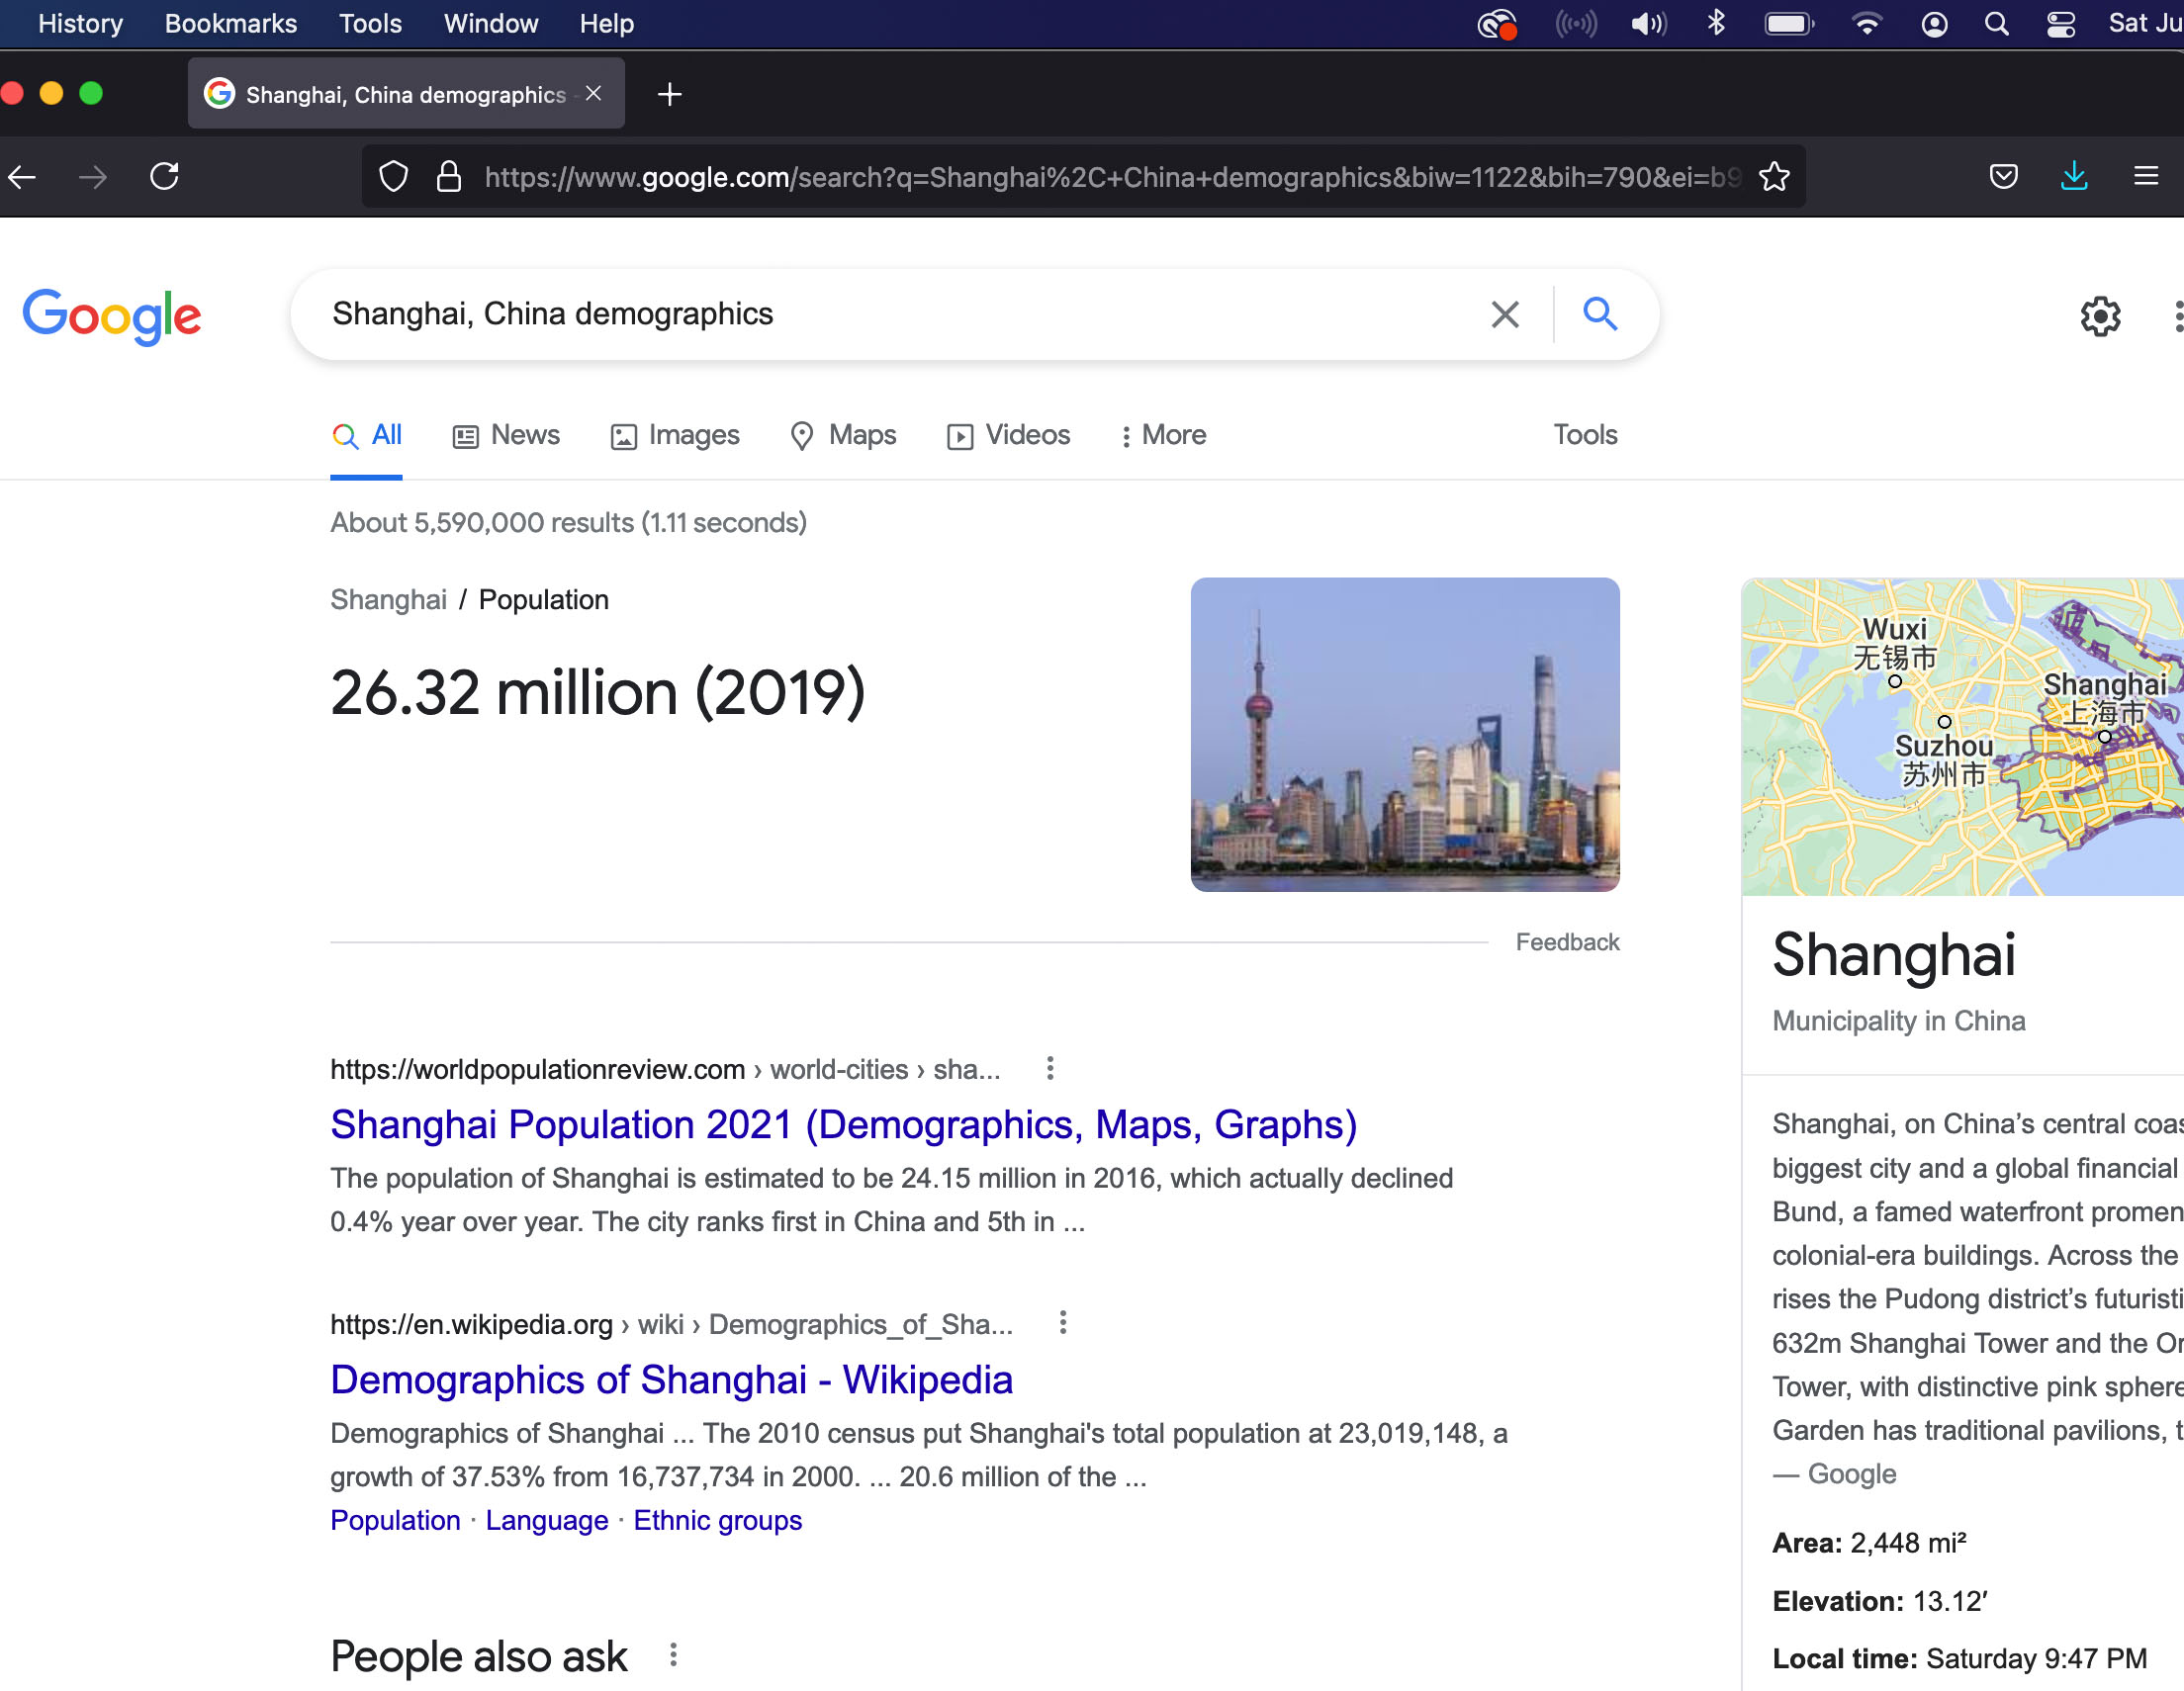Image resolution: width=2184 pixels, height=1691 pixels.
Task: Open Google quick settings gear
Action: [x=2100, y=316]
